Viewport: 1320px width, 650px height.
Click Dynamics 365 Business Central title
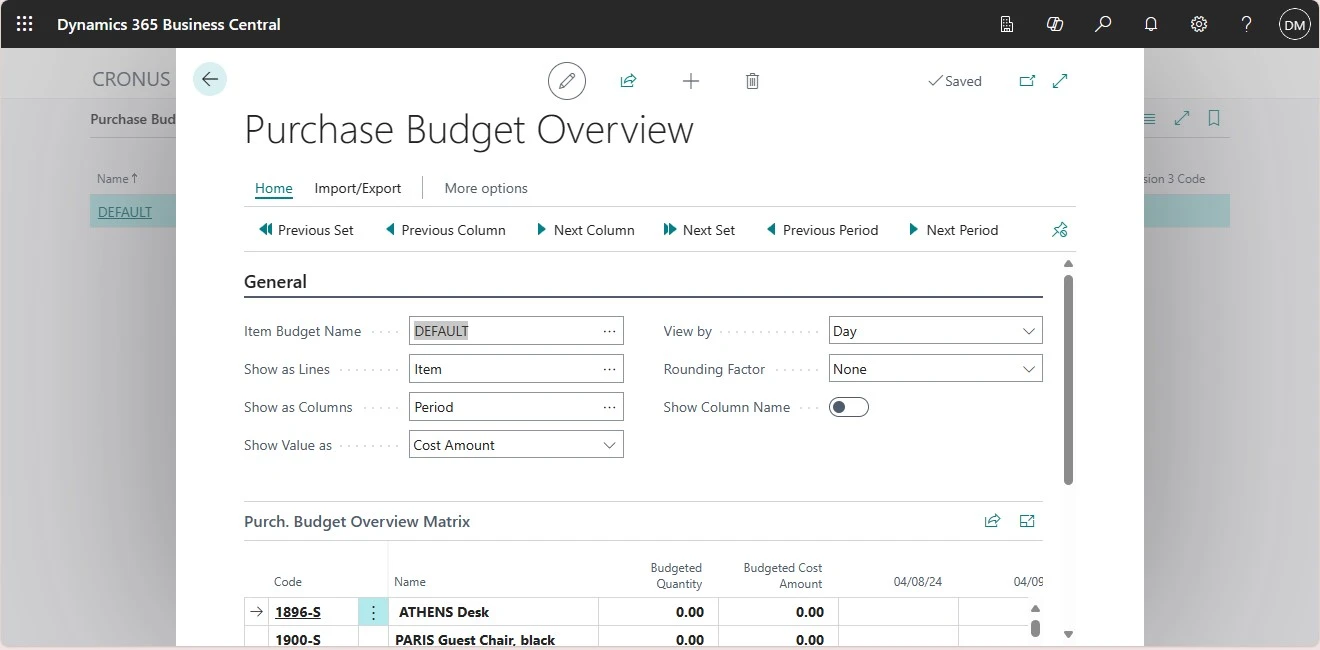pos(169,24)
